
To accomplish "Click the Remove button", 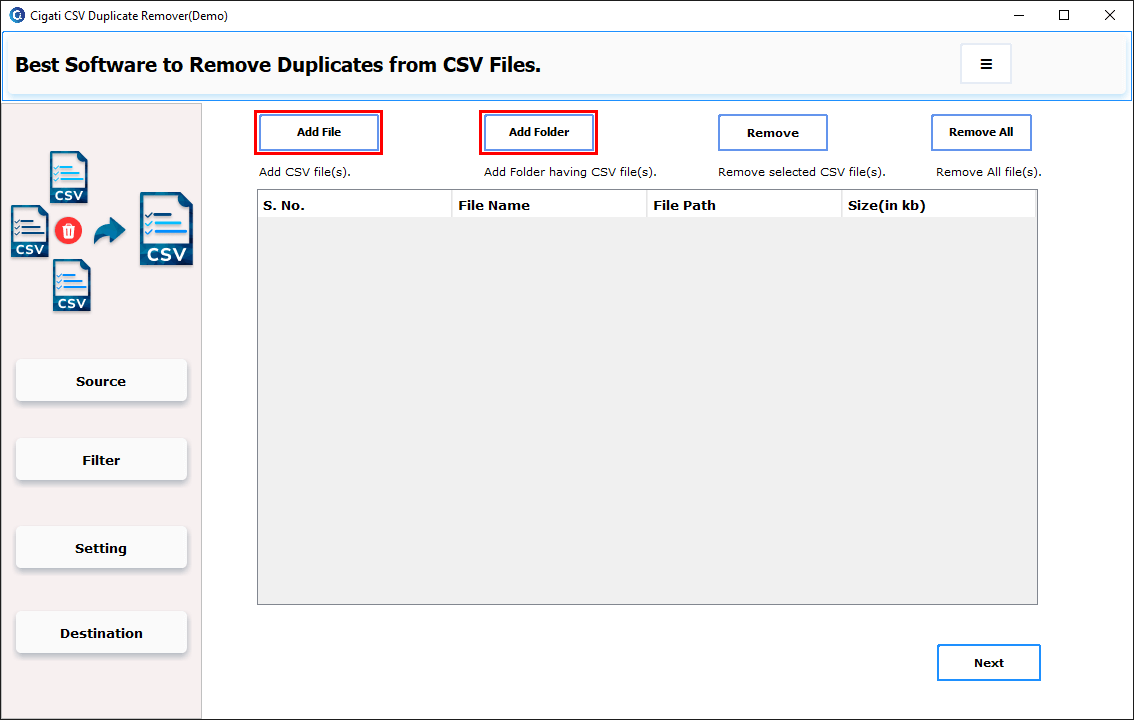I will click(772, 133).
